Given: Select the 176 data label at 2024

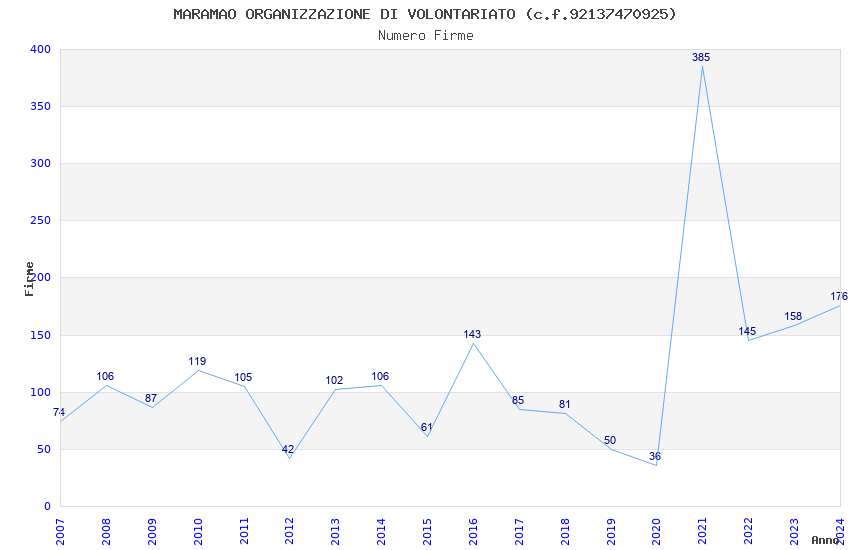Looking at the screenshot, I should (x=839, y=296).
